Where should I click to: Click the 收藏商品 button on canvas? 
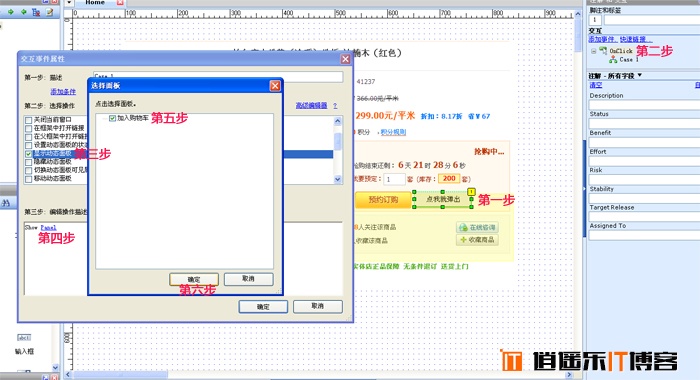[x=477, y=240]
